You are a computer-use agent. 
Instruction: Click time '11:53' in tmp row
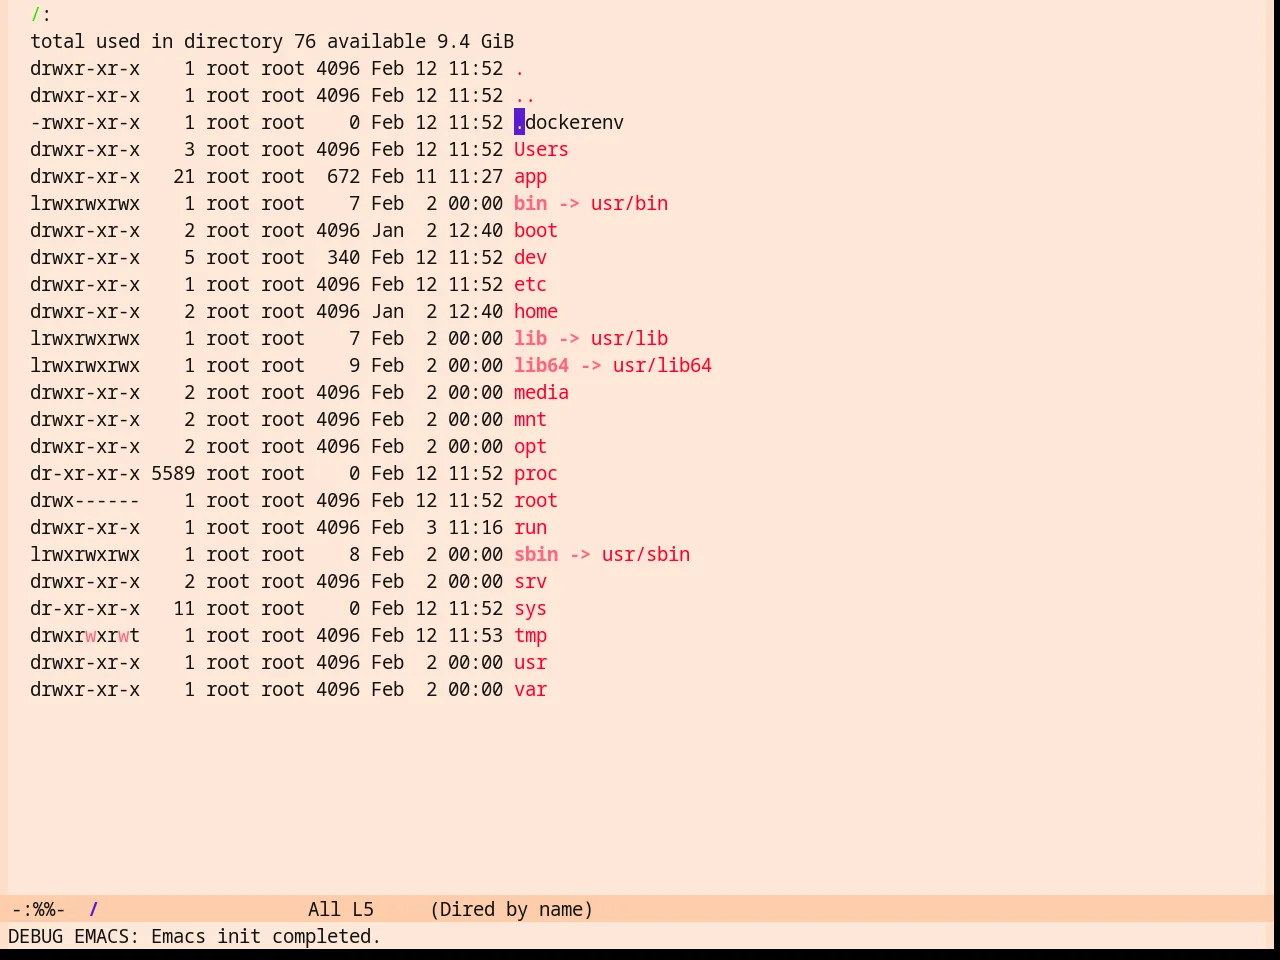pyautogui.click(x=475, y=636)
